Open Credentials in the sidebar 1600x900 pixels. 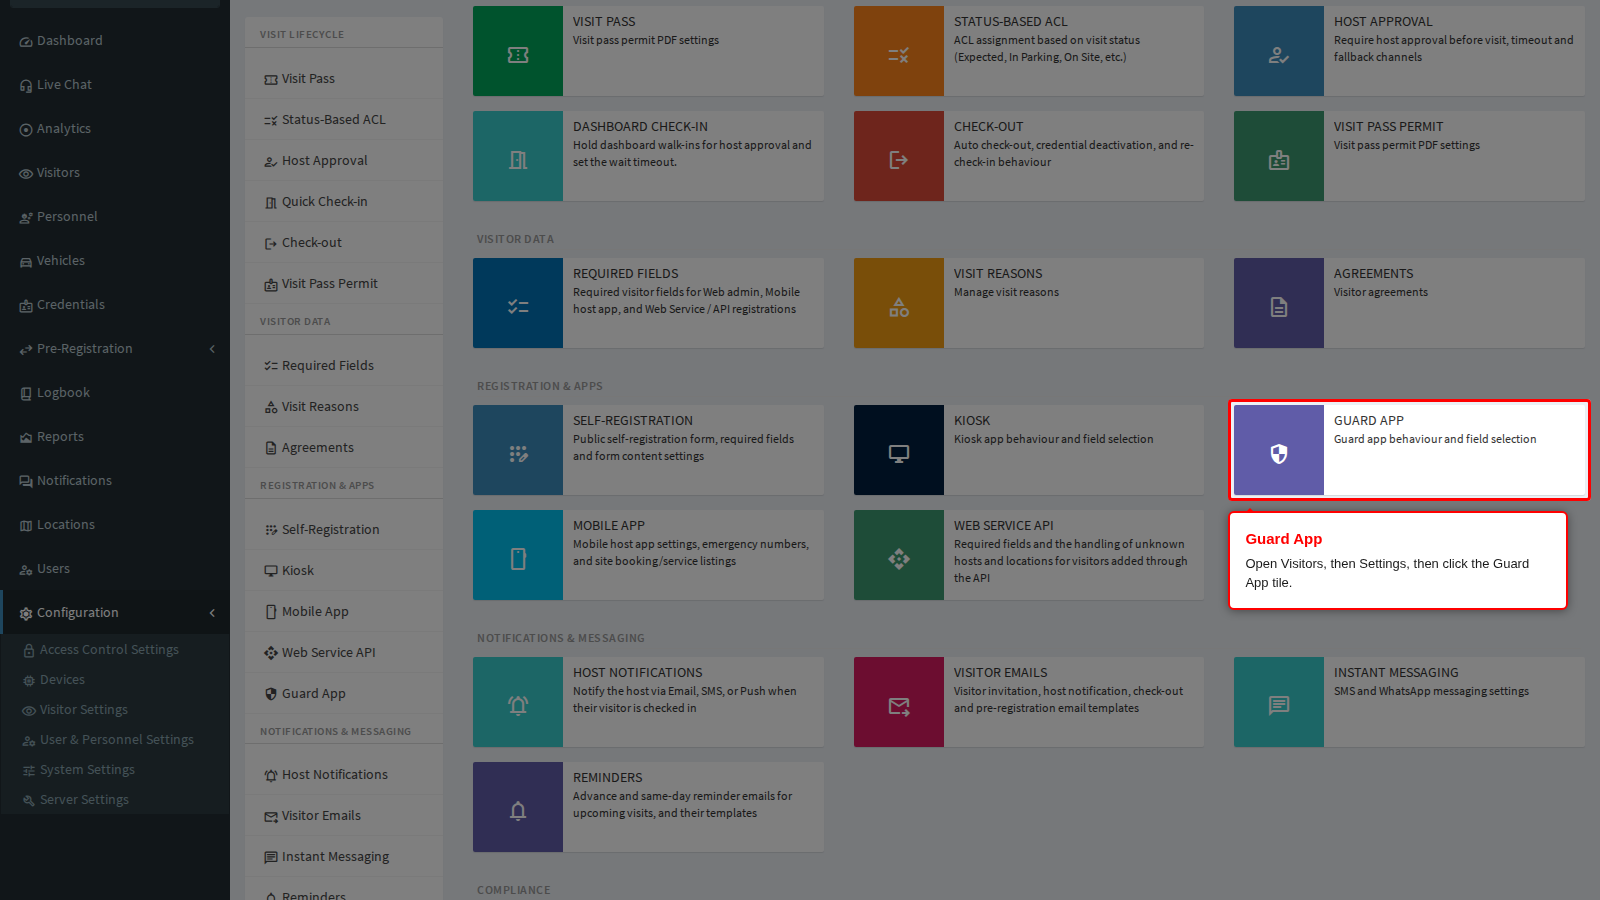[x=115, y=305]
